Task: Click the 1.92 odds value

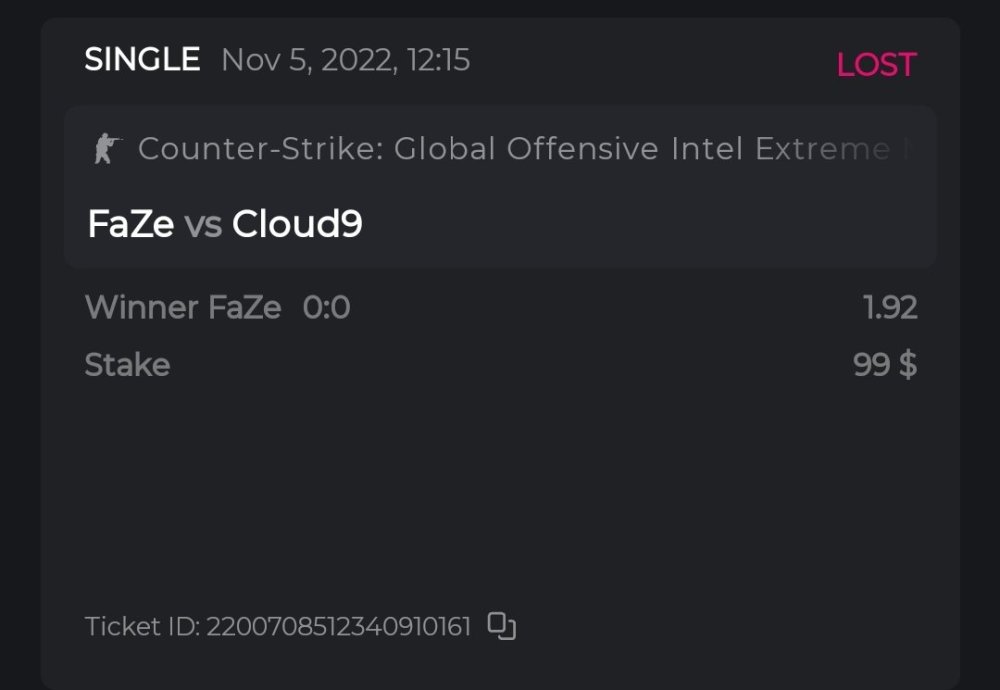Action: tap(890, 307)
